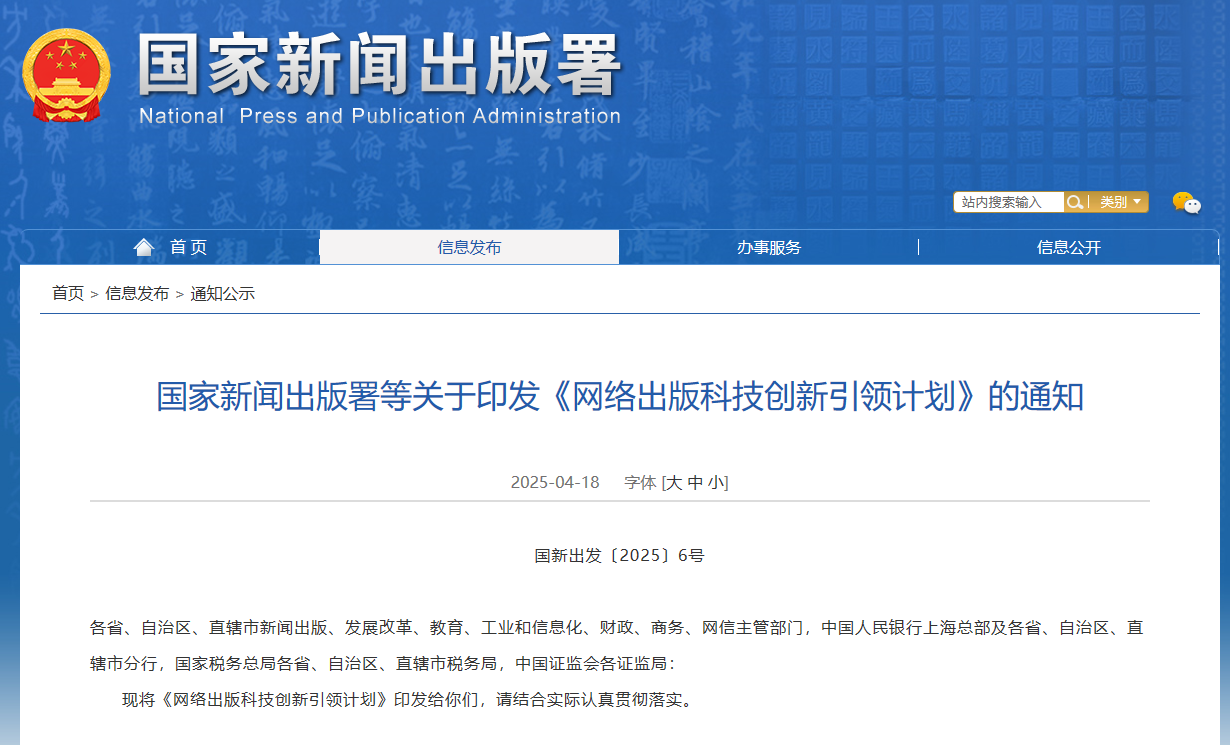Open the WeChat chat bubble icon

point(1186,203)
